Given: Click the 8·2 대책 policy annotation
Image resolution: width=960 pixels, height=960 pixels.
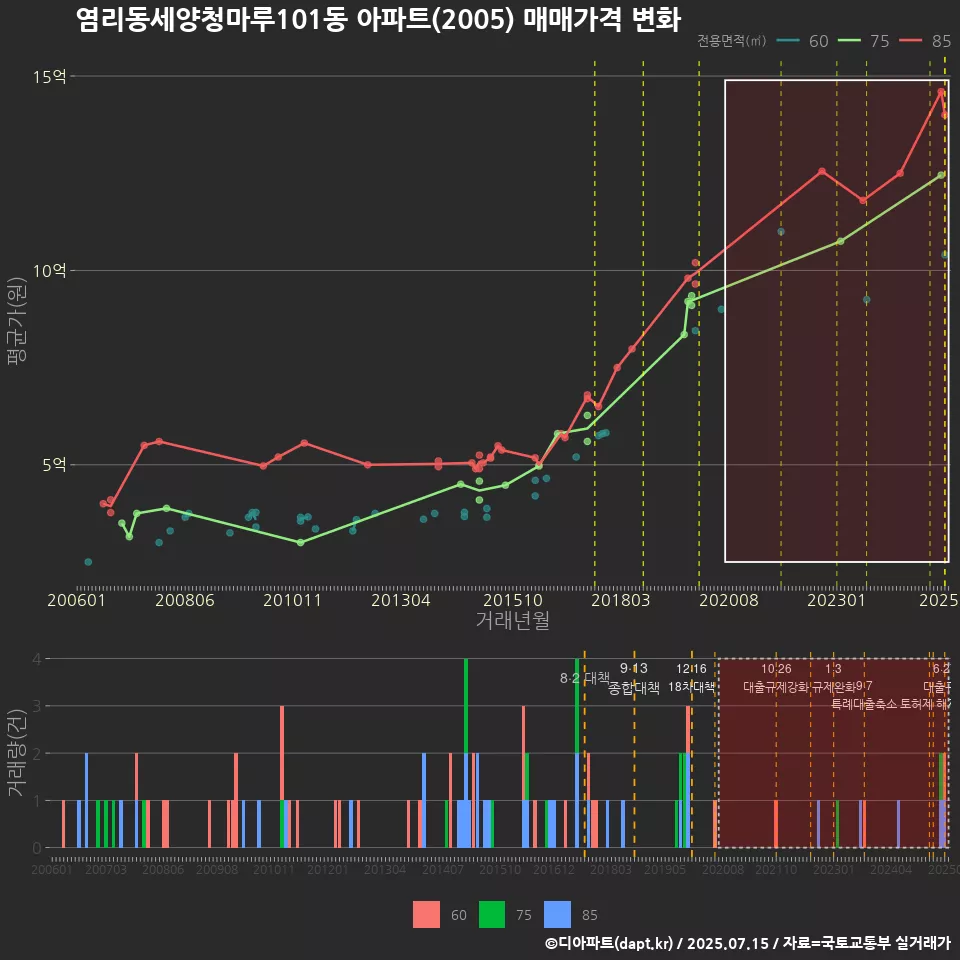Looking at the screenshot, I should [x=585, y=678].
